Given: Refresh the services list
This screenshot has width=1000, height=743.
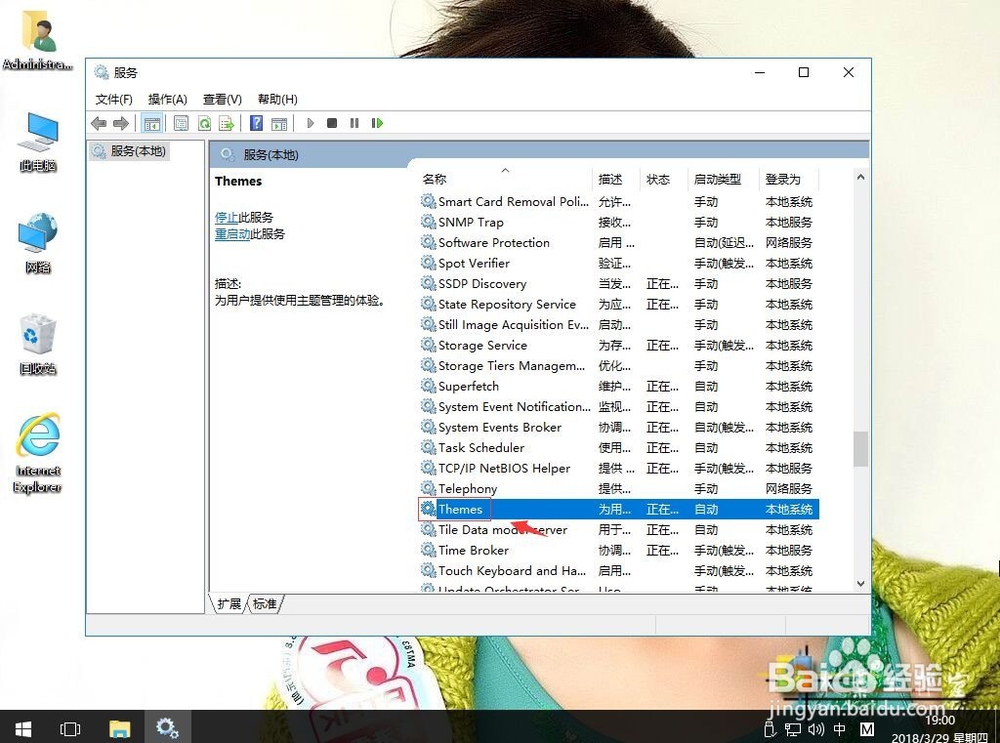Looking at the screenshot, I should tap(204, 123).
